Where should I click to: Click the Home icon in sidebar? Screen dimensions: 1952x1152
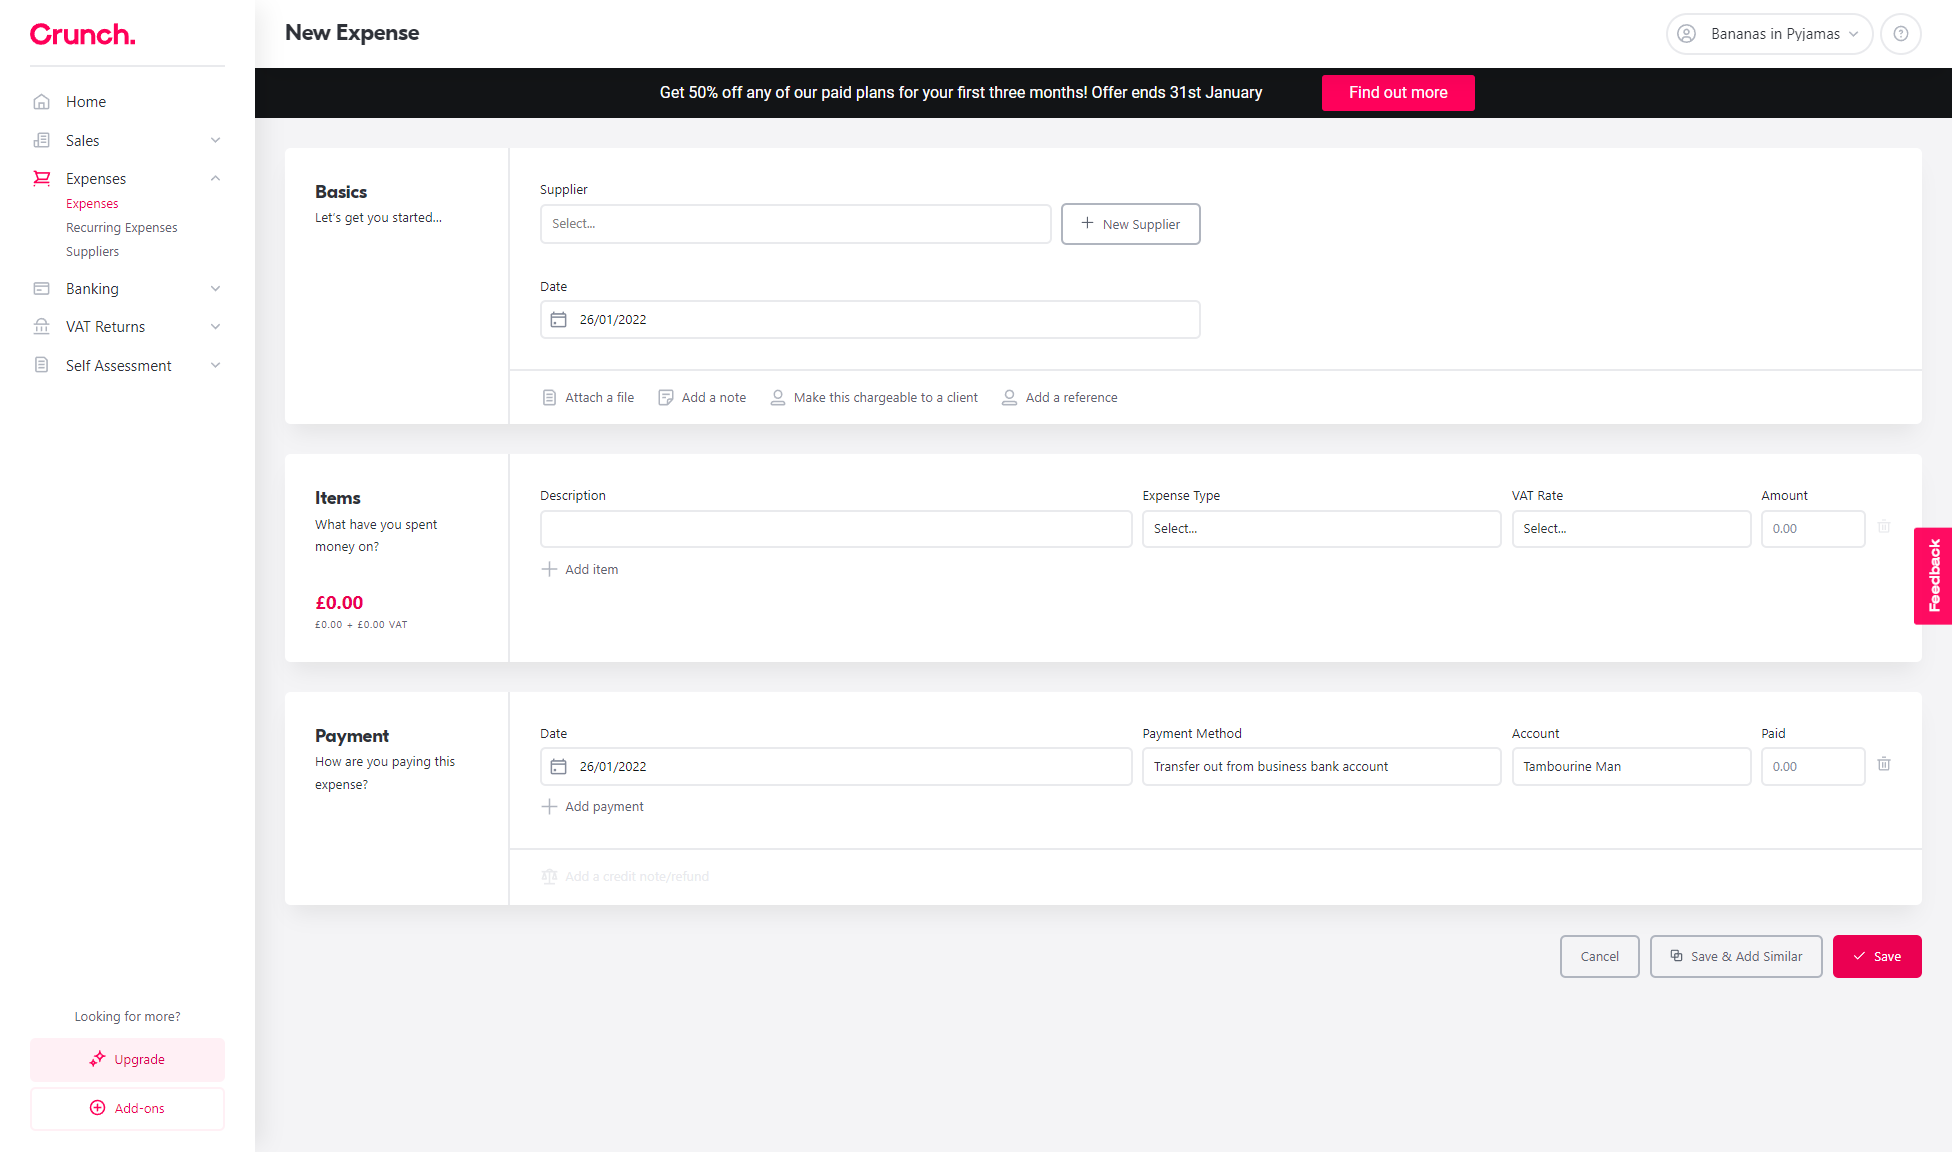(x=42, y=102)
